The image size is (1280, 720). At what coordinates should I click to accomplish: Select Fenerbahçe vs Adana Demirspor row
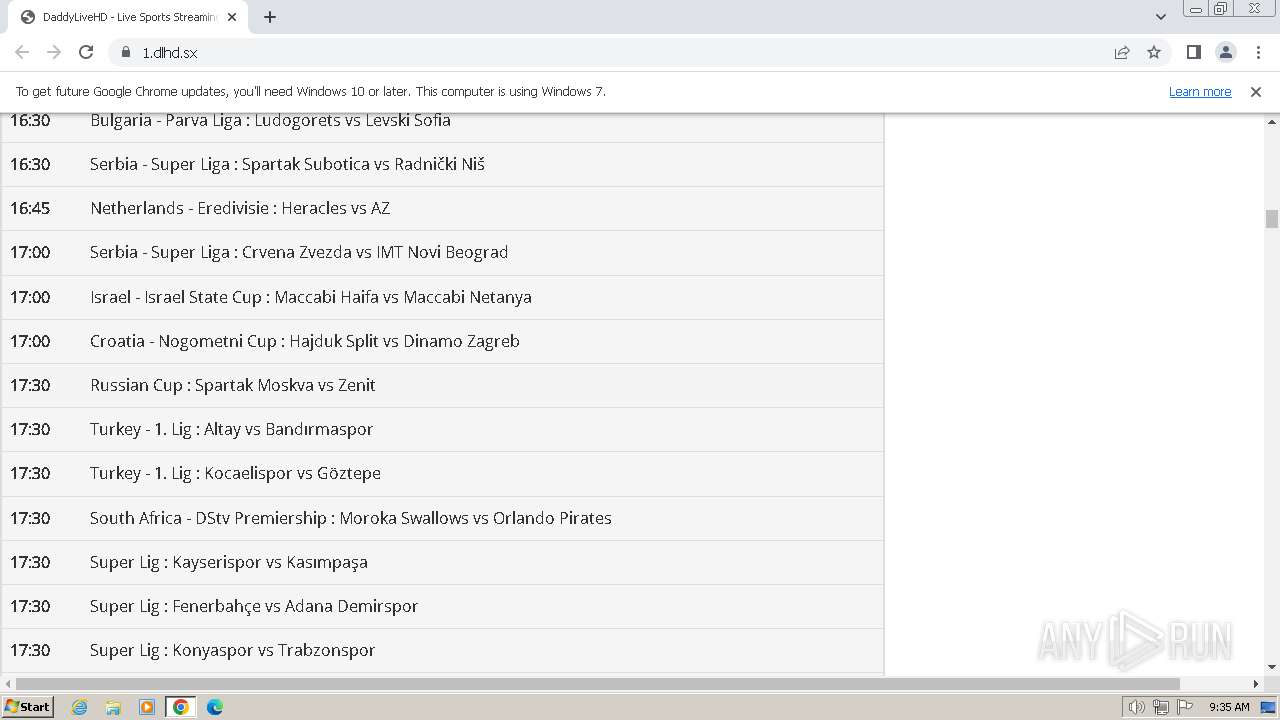pos(443,606)
